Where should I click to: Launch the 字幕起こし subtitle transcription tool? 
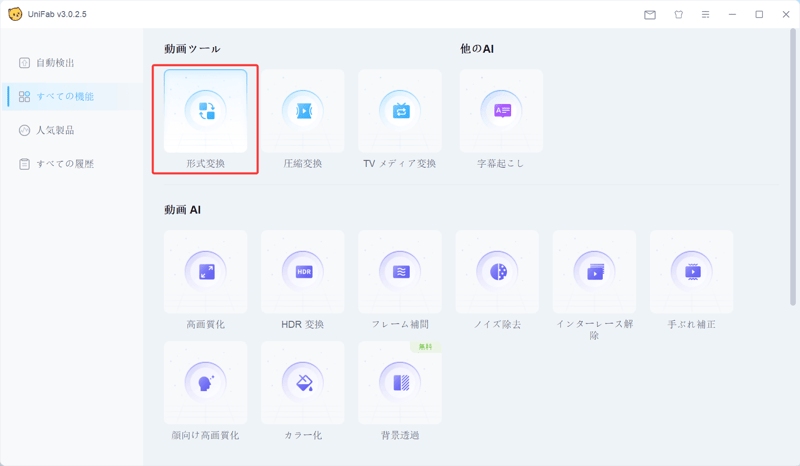coord(501,119)
